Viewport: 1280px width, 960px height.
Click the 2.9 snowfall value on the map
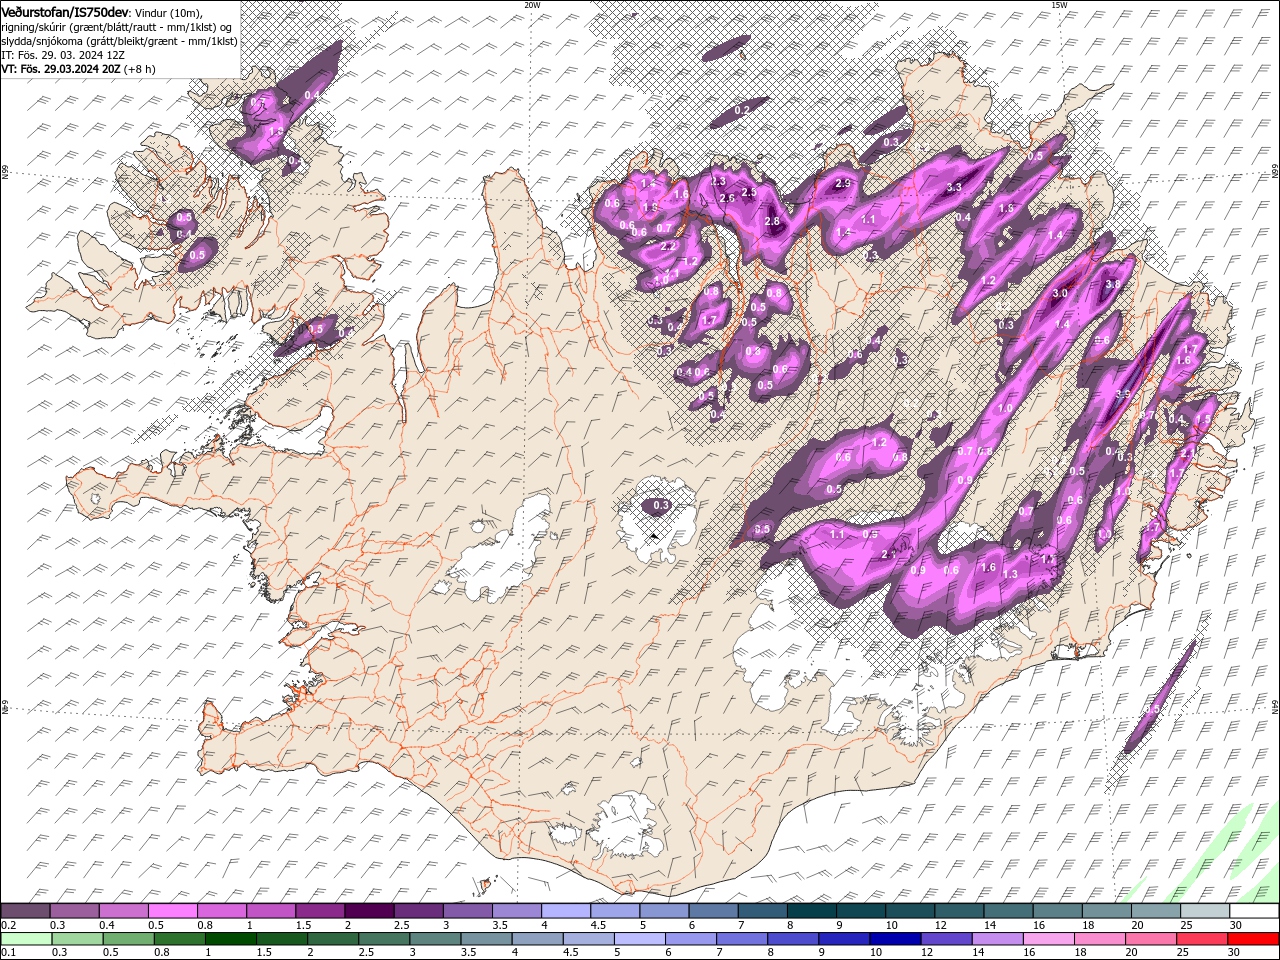[843, 183]
